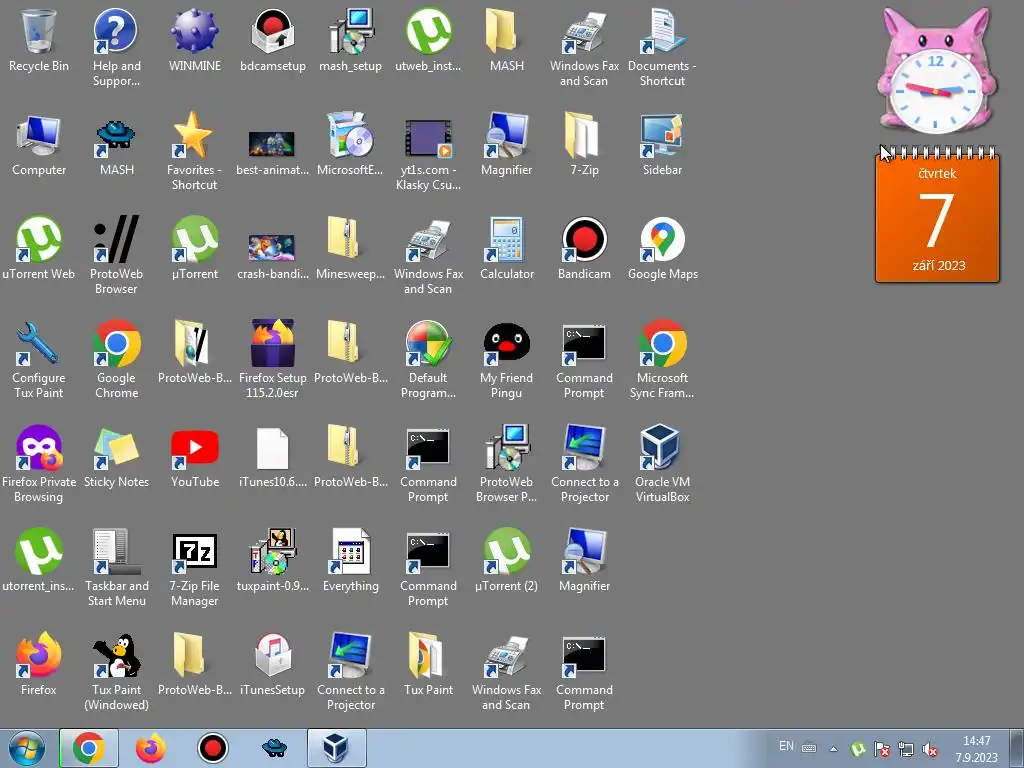1024x768 pixels.
Task: Open the Calculator shortcut
Action: (506, 249)
